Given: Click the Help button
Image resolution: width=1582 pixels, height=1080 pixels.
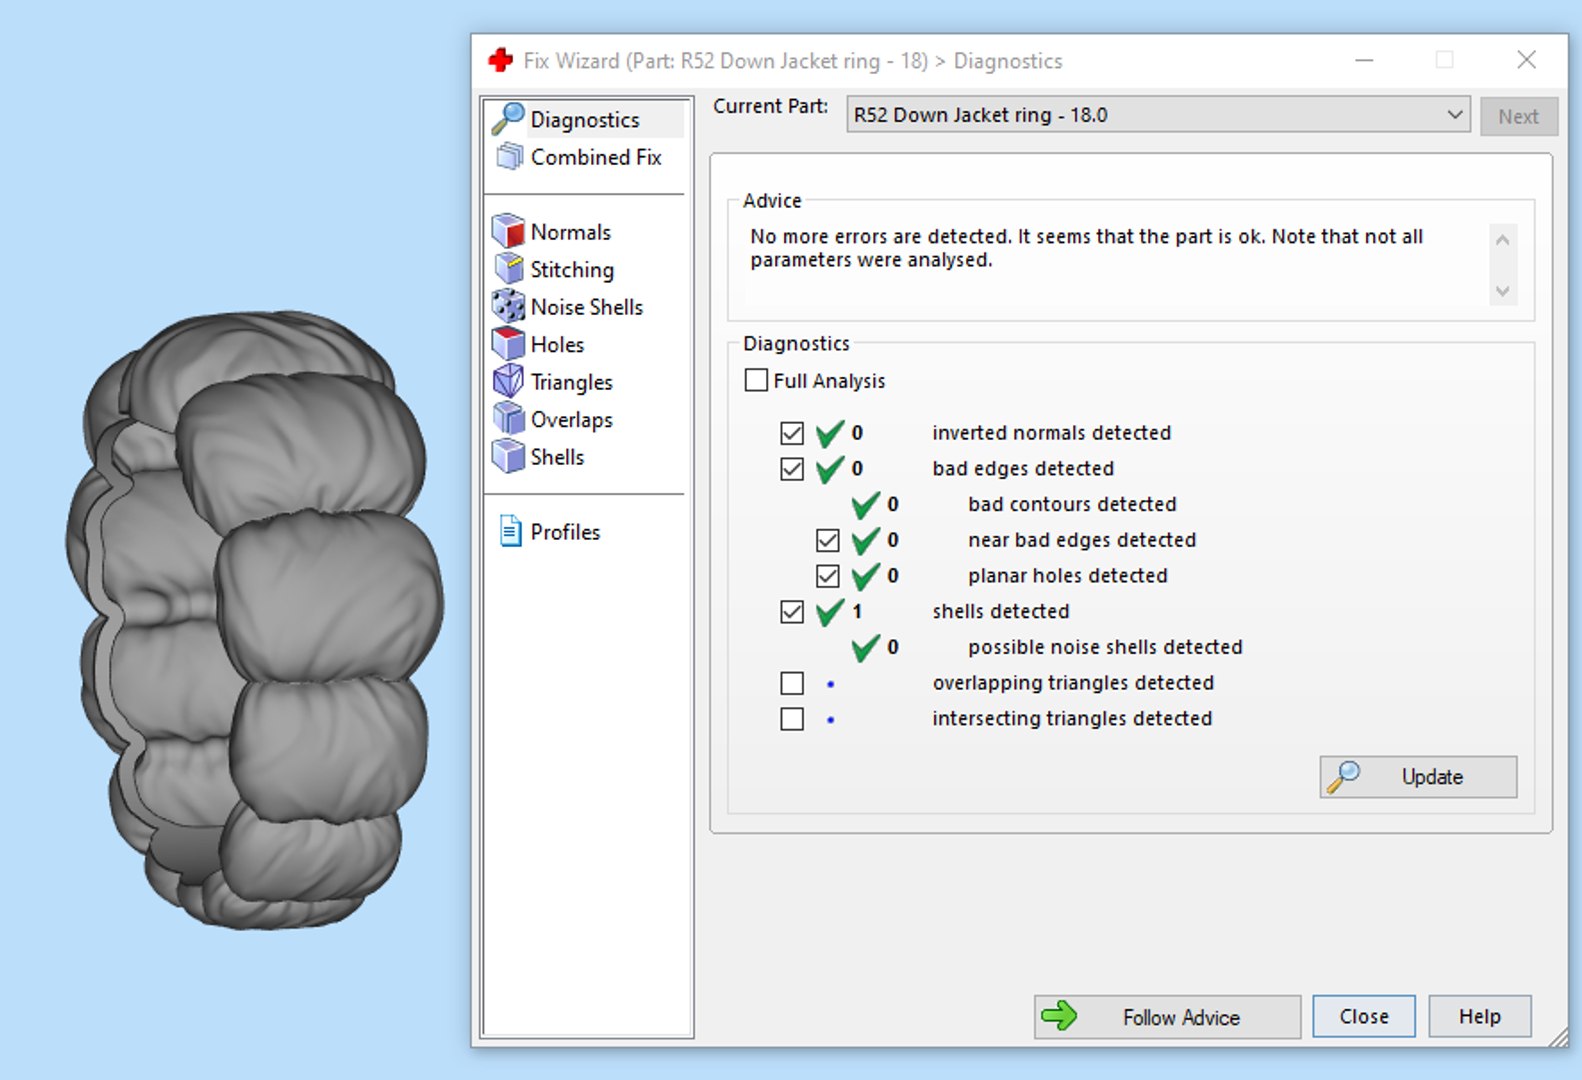Looking at the screenshot, I should [1479, 1017].
